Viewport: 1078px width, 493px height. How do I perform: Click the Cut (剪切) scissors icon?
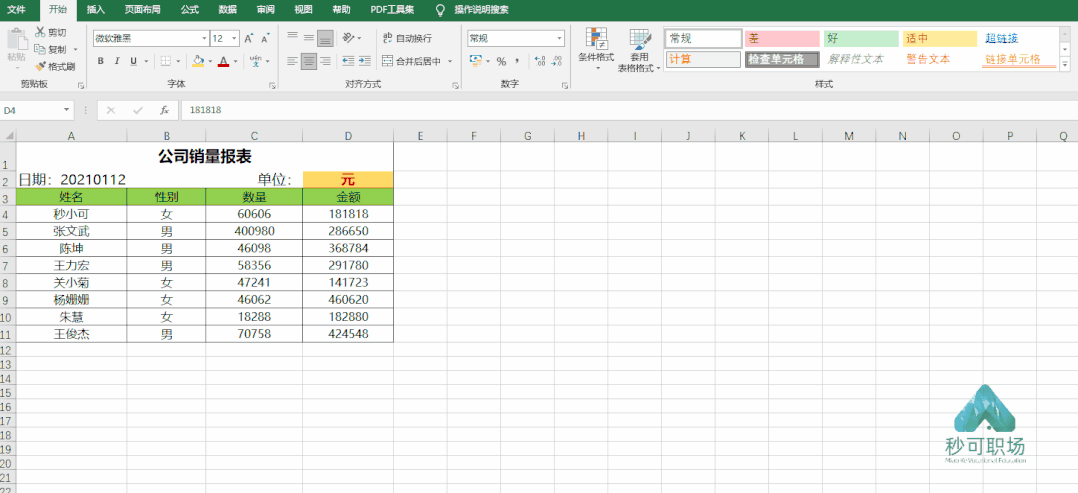point(40,32)
